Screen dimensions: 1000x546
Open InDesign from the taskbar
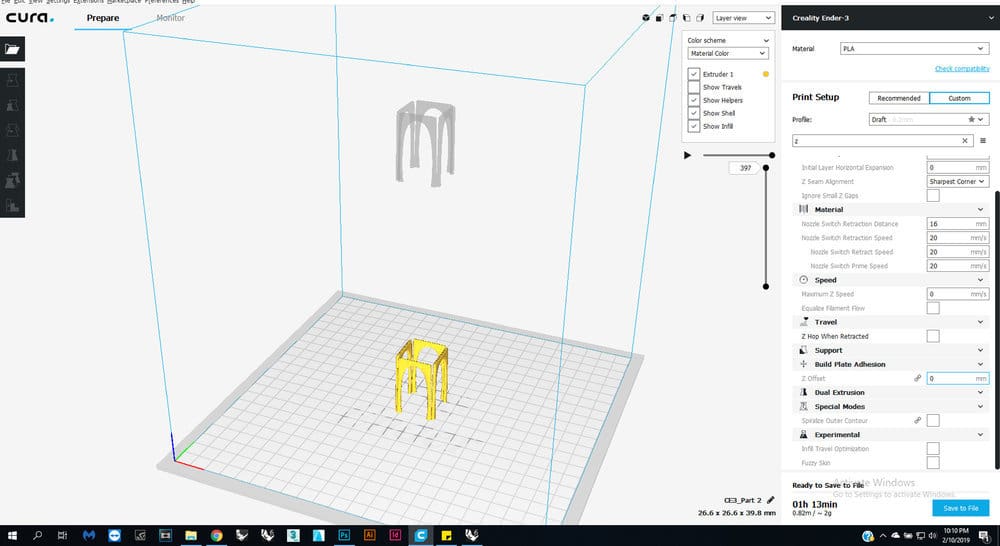[x=395, y=535]
